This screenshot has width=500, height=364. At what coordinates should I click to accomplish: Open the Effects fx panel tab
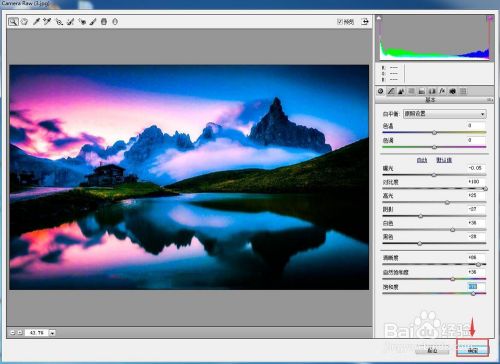442,91
